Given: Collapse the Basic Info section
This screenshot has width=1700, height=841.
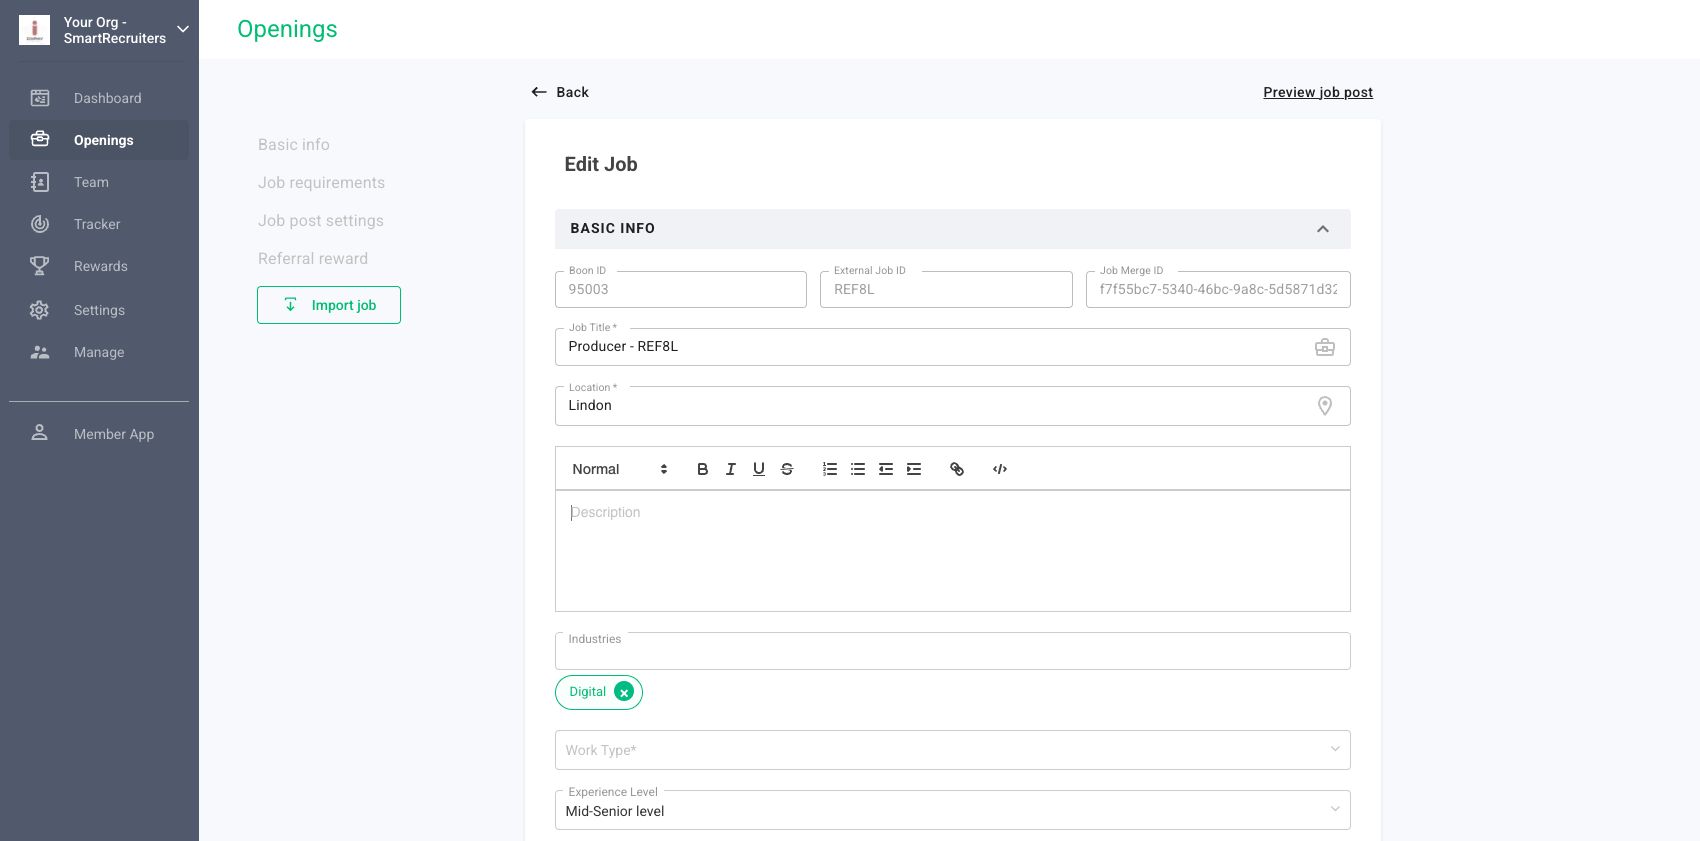Looking at the screenshot, I should coord(1322,229).
